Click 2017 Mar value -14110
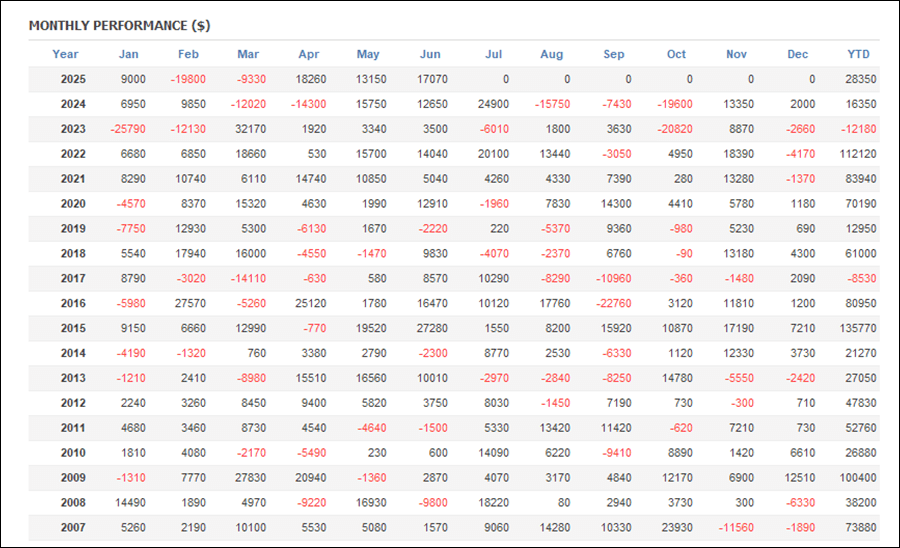The width and height of the screenshot is (900, 548). (249, 278)
